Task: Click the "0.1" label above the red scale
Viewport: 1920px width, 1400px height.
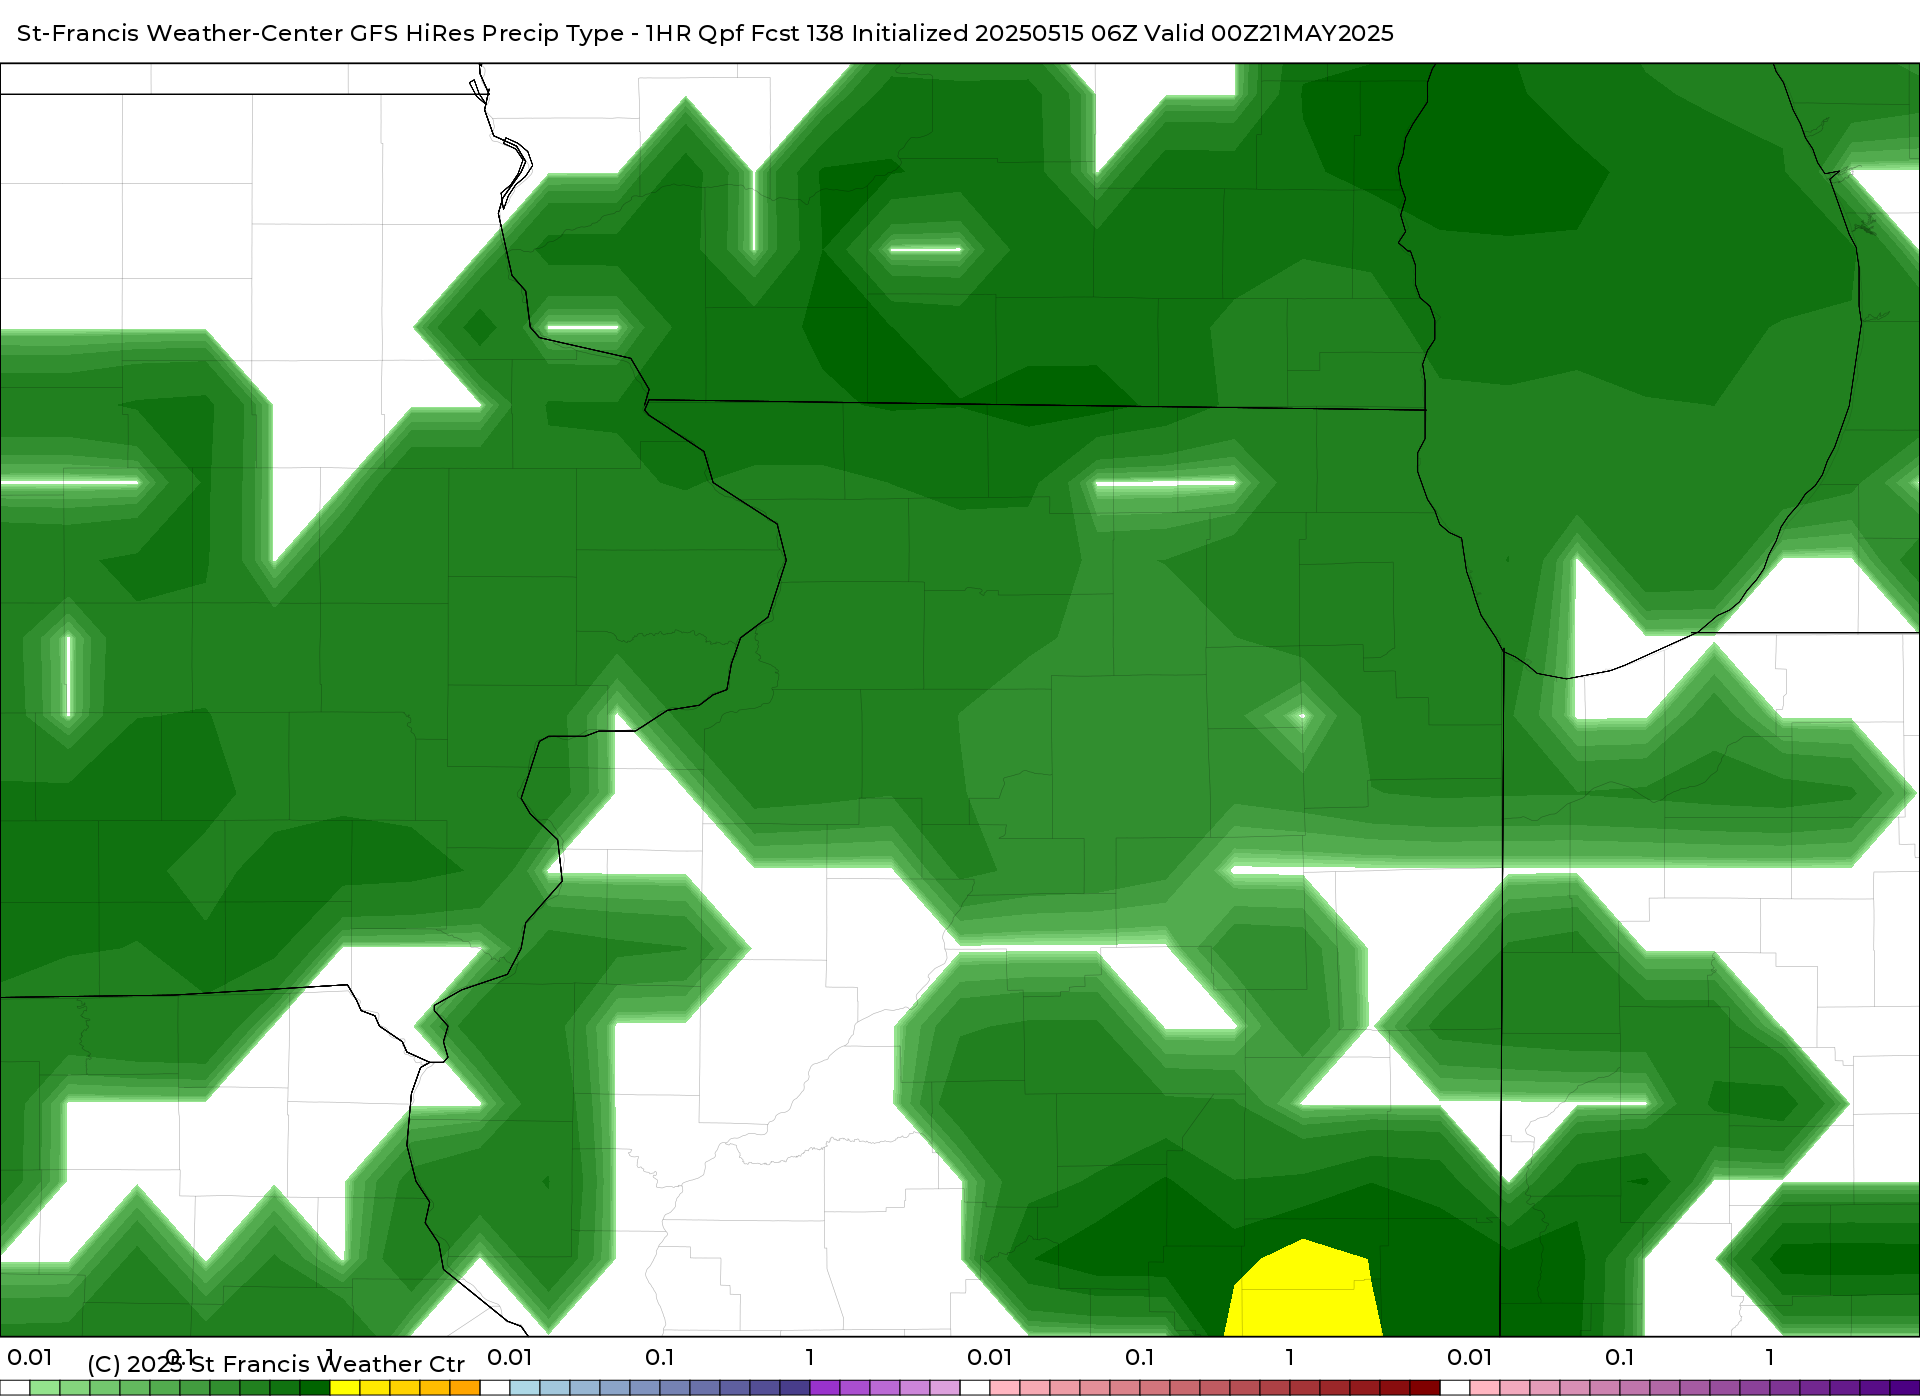Action: 1140,1357
